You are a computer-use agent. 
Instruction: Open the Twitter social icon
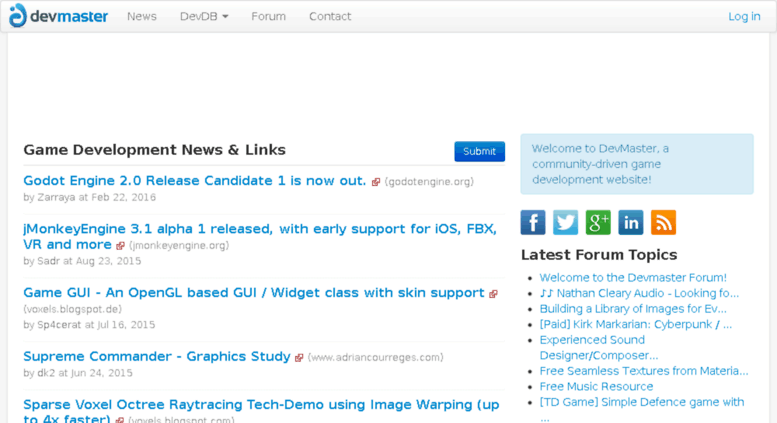(x=565, y=222)
